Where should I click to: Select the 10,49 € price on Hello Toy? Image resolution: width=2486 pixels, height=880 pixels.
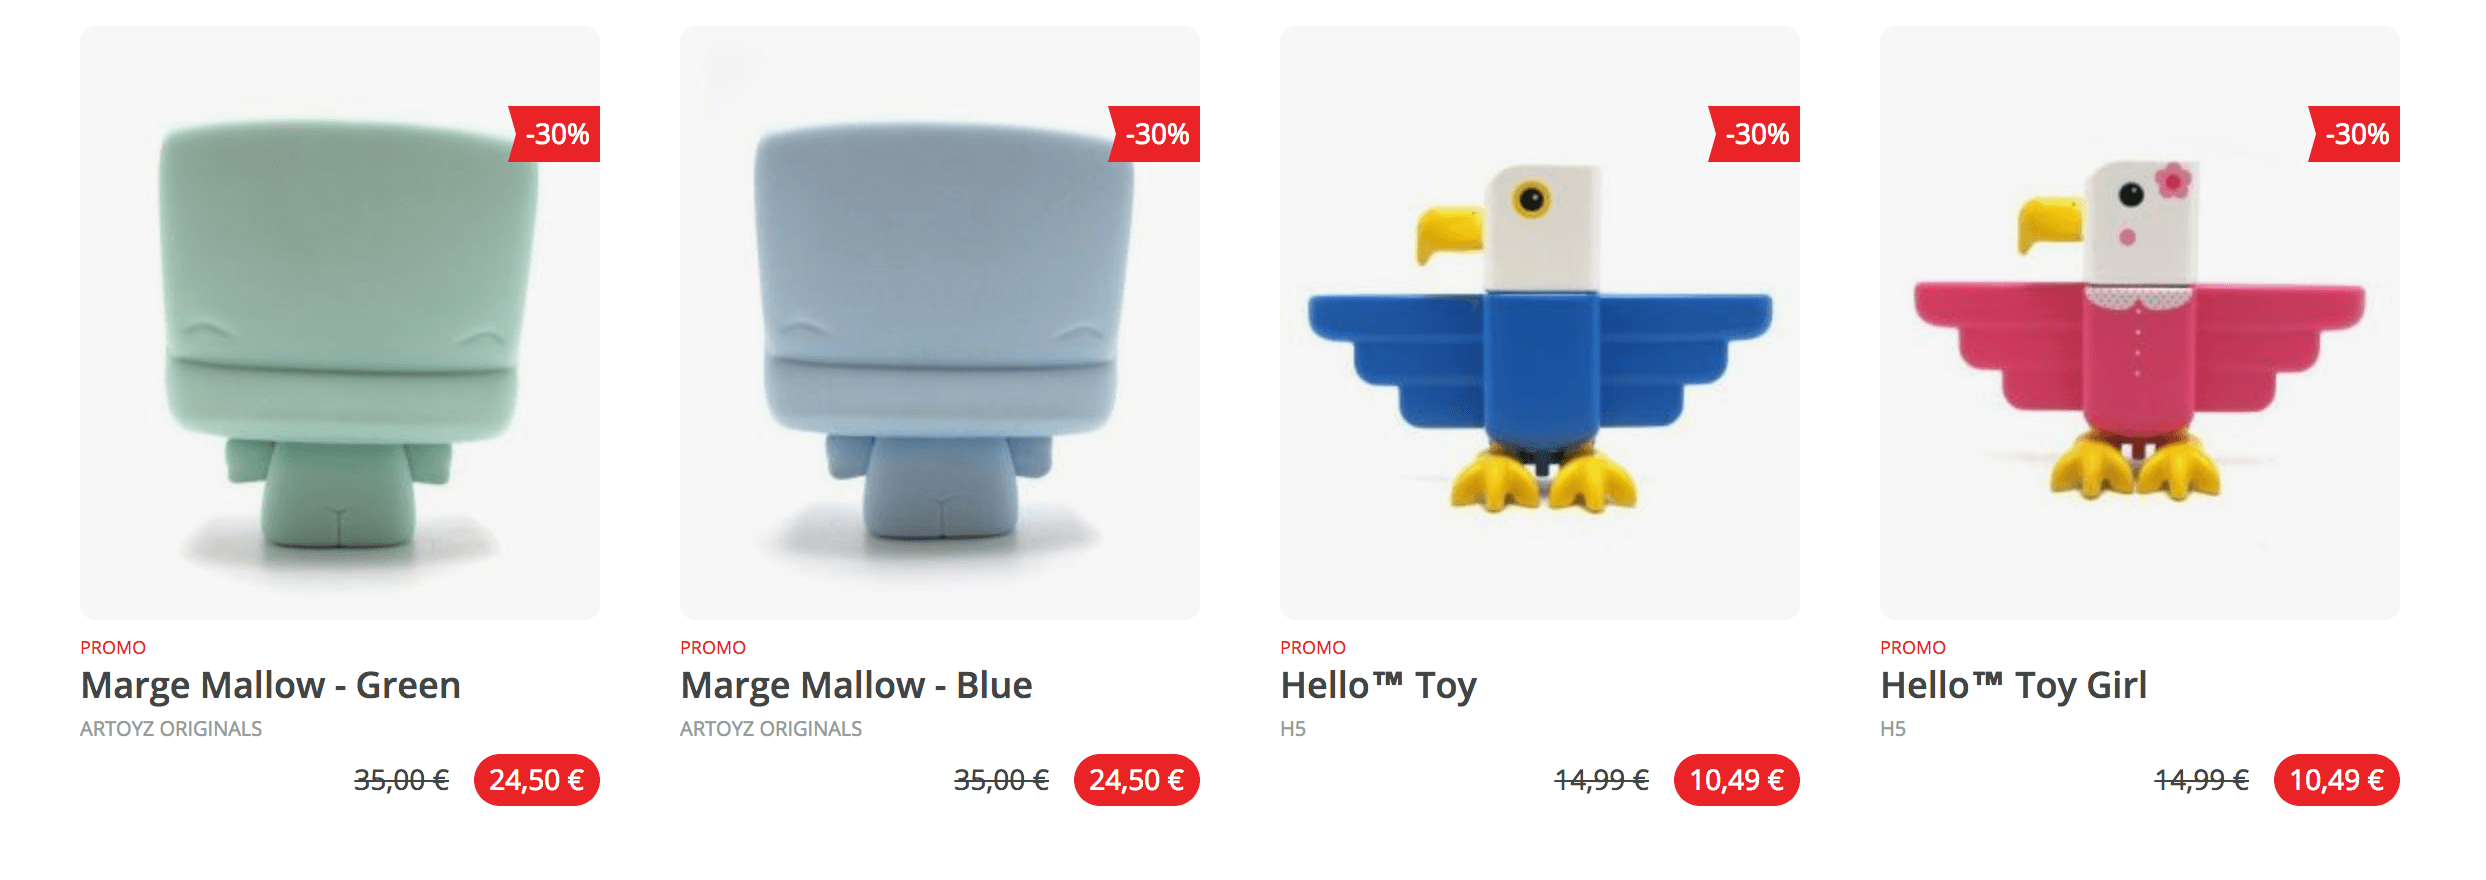(x=1737, y=780)
